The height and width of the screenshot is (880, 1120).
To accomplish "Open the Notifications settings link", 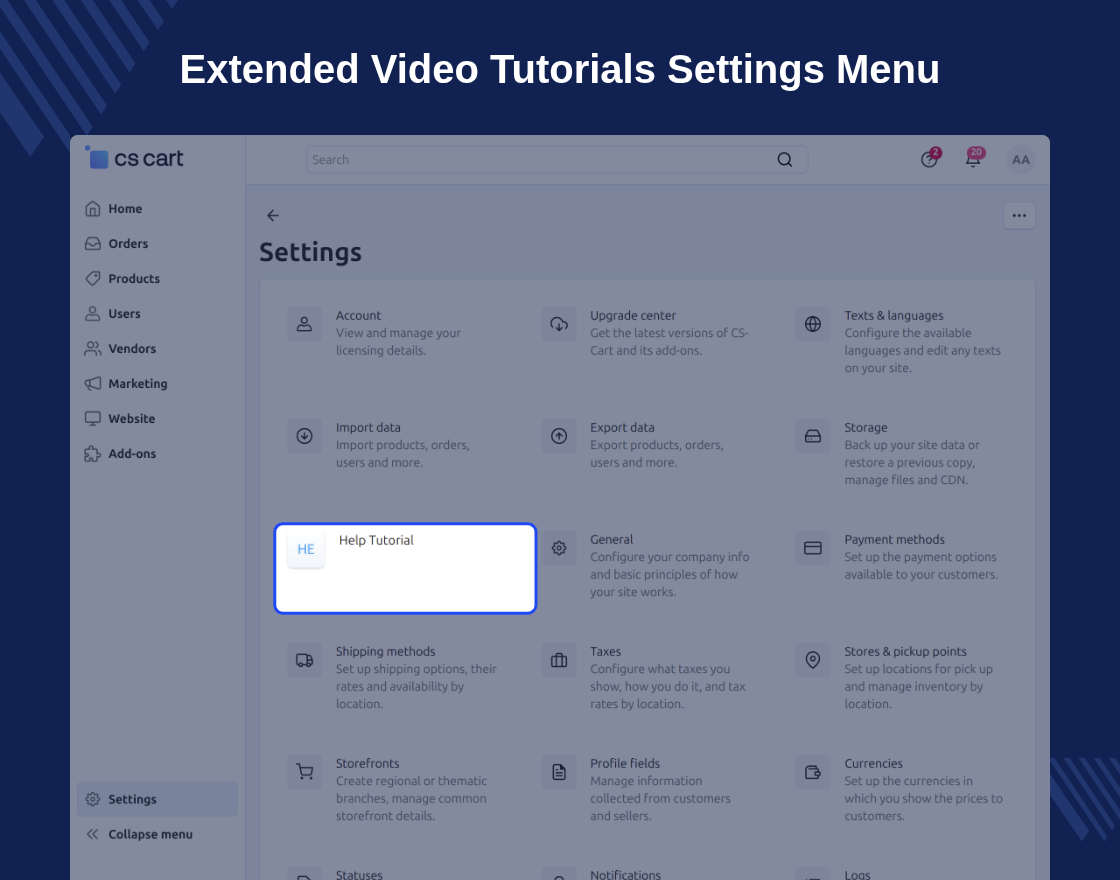I will point(626,875).
